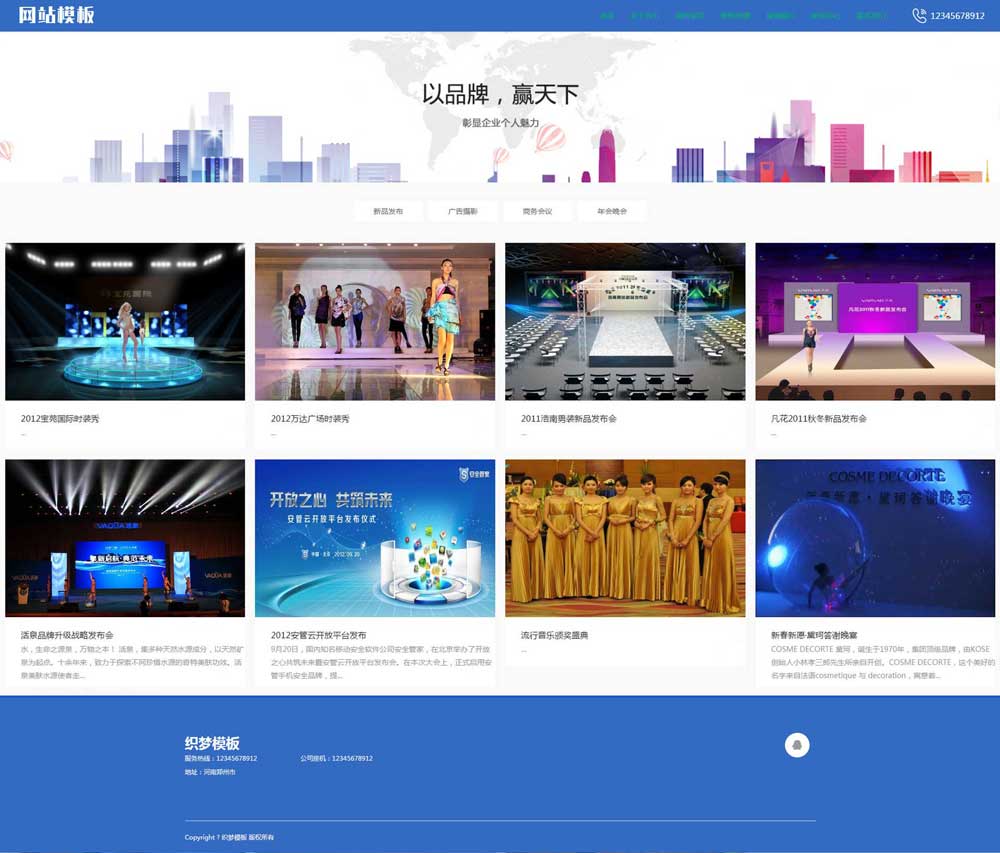Viewport: 1000px width, 853px height.
Task: Switch to the 广告摄影 category tab
Action: (x=463, y=211)
